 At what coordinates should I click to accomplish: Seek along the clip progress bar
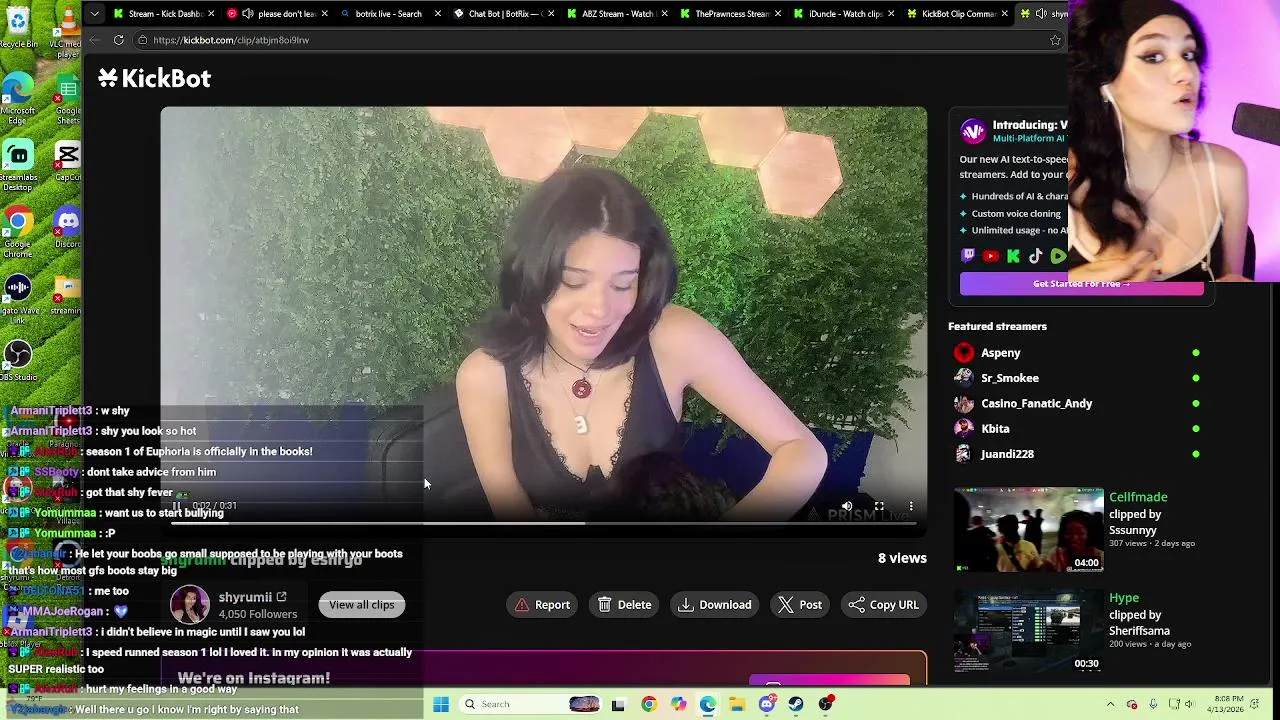pyautogui.click(x=544, y=522)
